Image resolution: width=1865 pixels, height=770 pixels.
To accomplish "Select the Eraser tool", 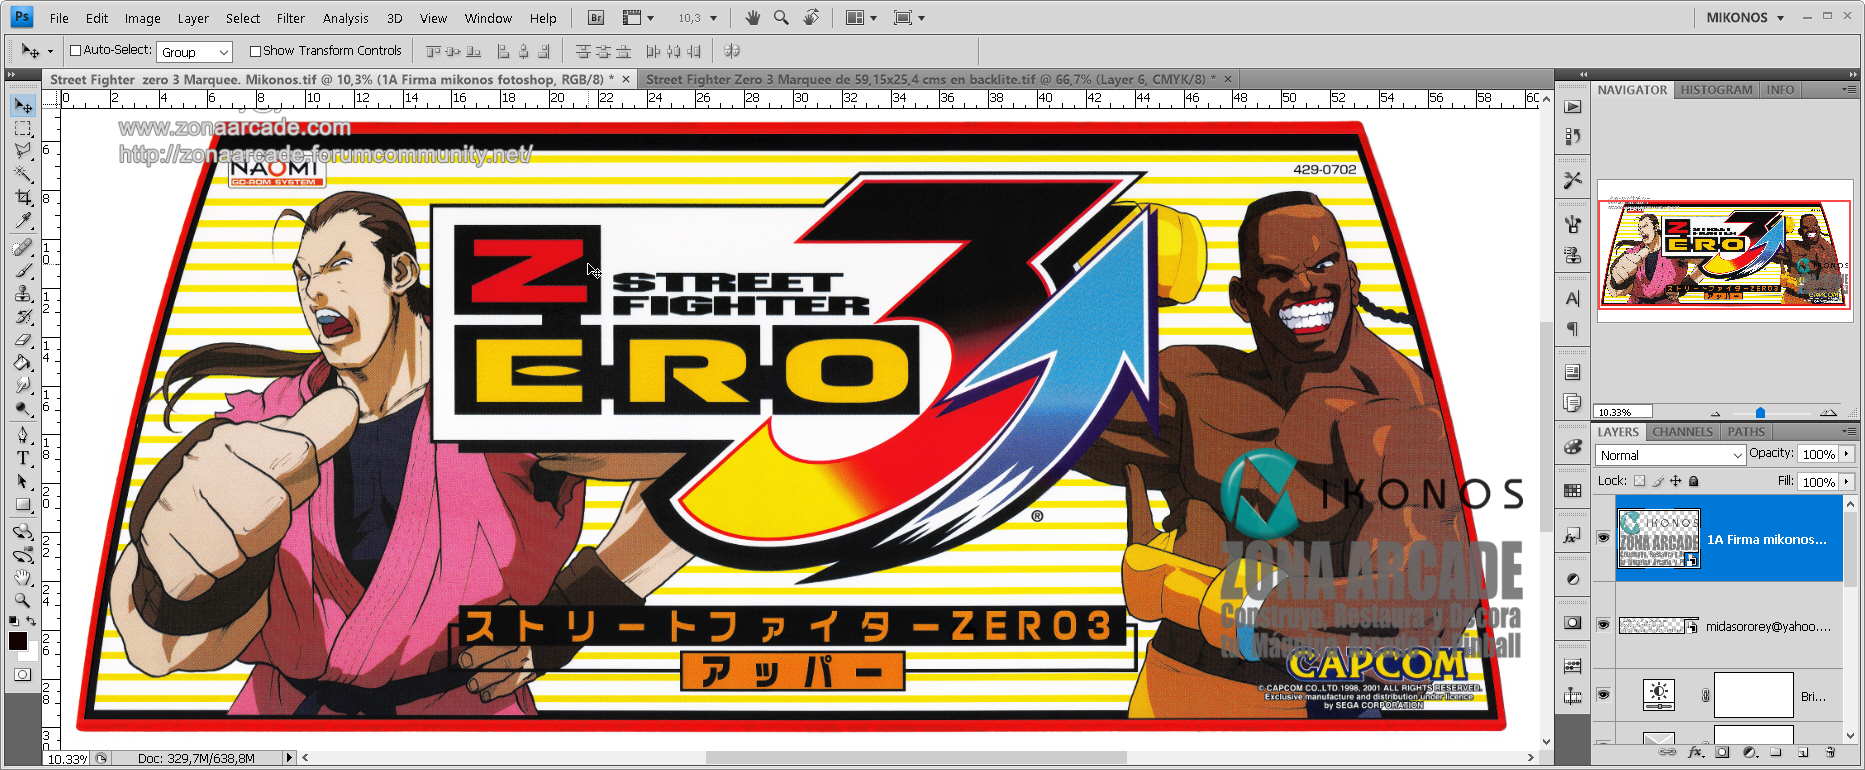I will coord(23,340).
